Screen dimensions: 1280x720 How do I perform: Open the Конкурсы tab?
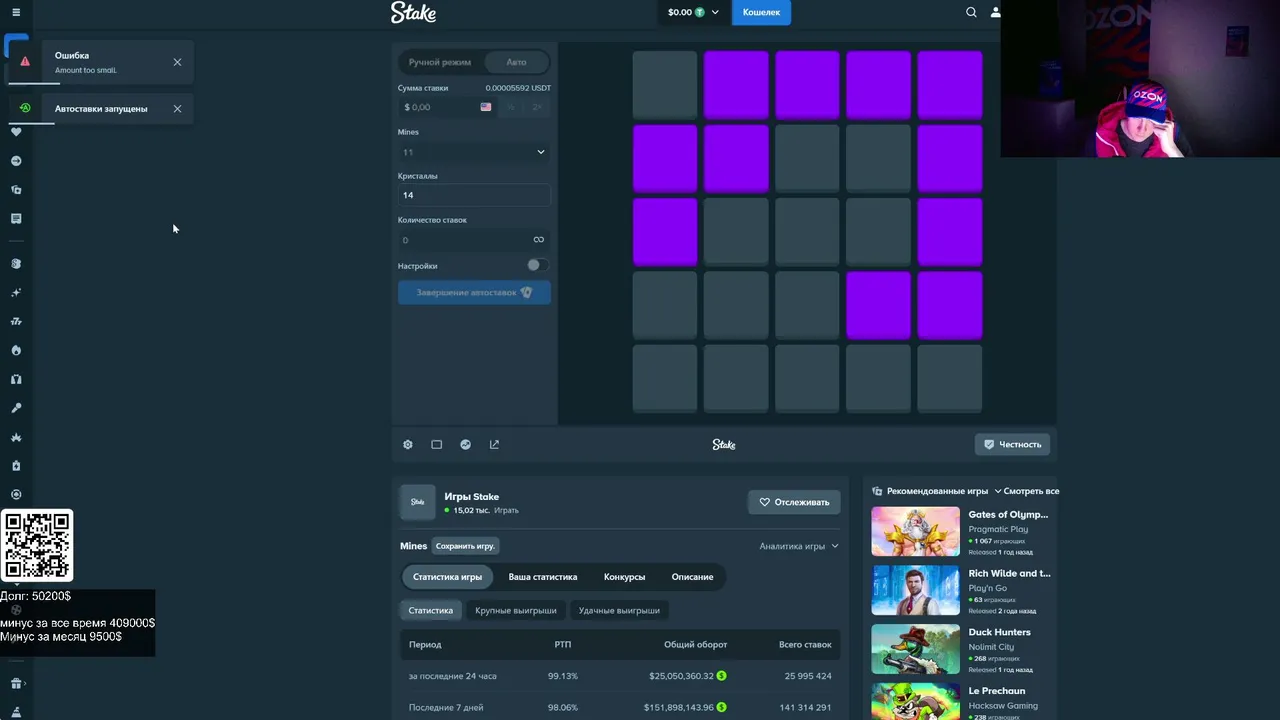pyautogui.click(x=624, y=577)
